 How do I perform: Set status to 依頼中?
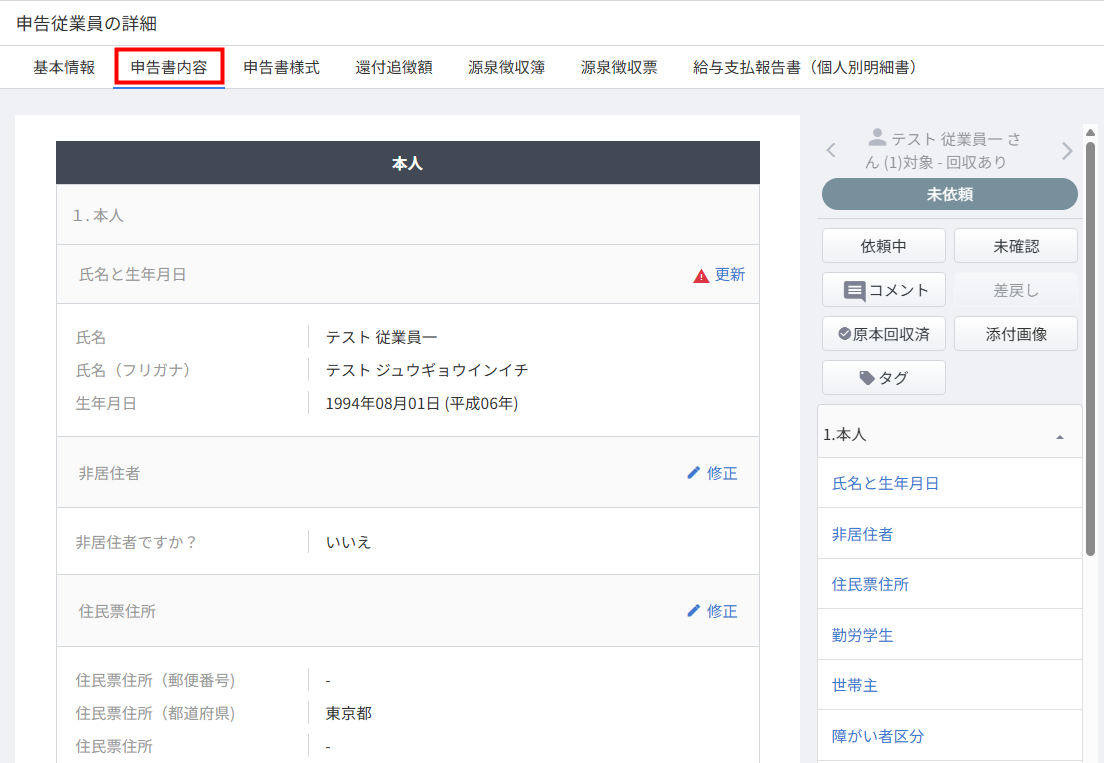(884, 246)
